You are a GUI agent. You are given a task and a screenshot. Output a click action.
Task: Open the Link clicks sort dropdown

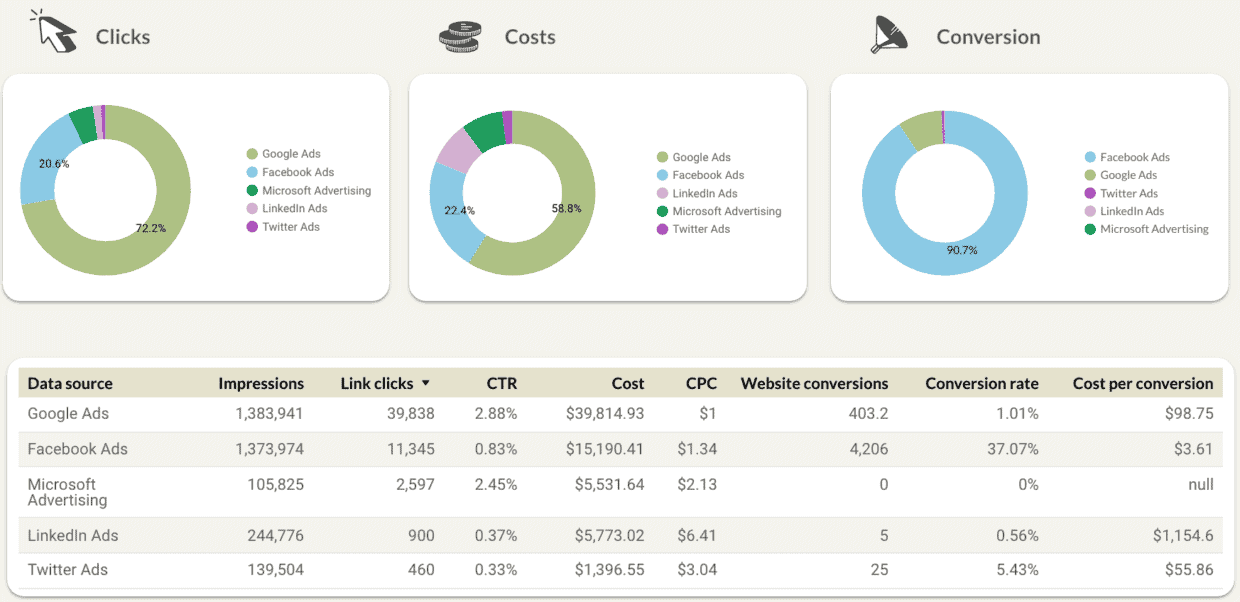point(424,383)
